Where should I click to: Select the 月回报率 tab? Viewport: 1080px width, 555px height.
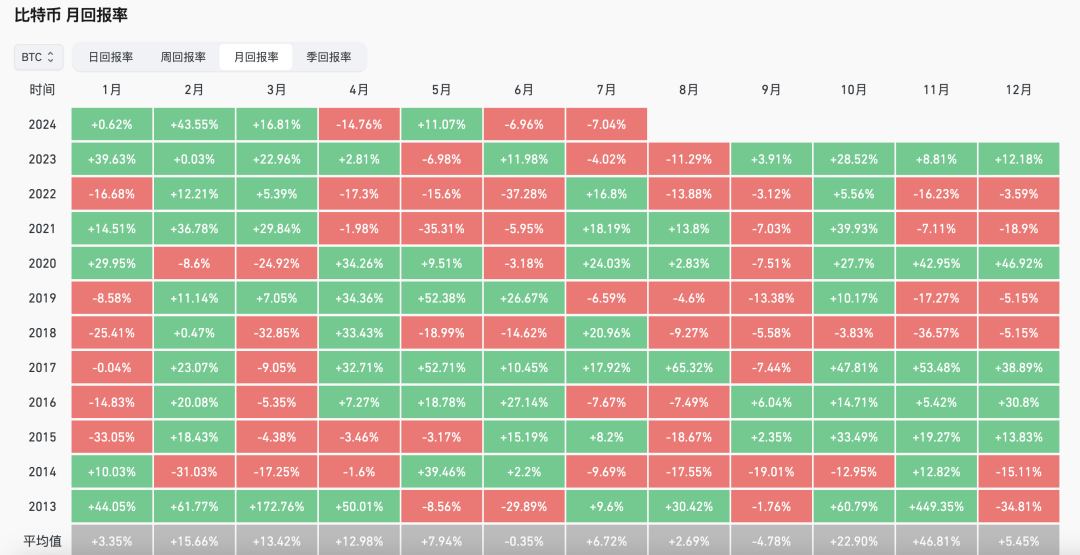256,57
